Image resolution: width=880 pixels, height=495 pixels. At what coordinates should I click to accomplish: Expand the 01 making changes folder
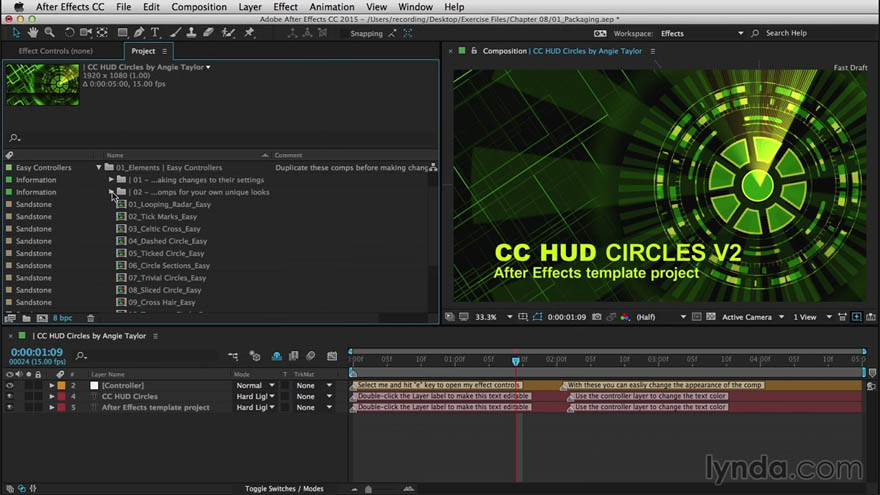(111, 180)
